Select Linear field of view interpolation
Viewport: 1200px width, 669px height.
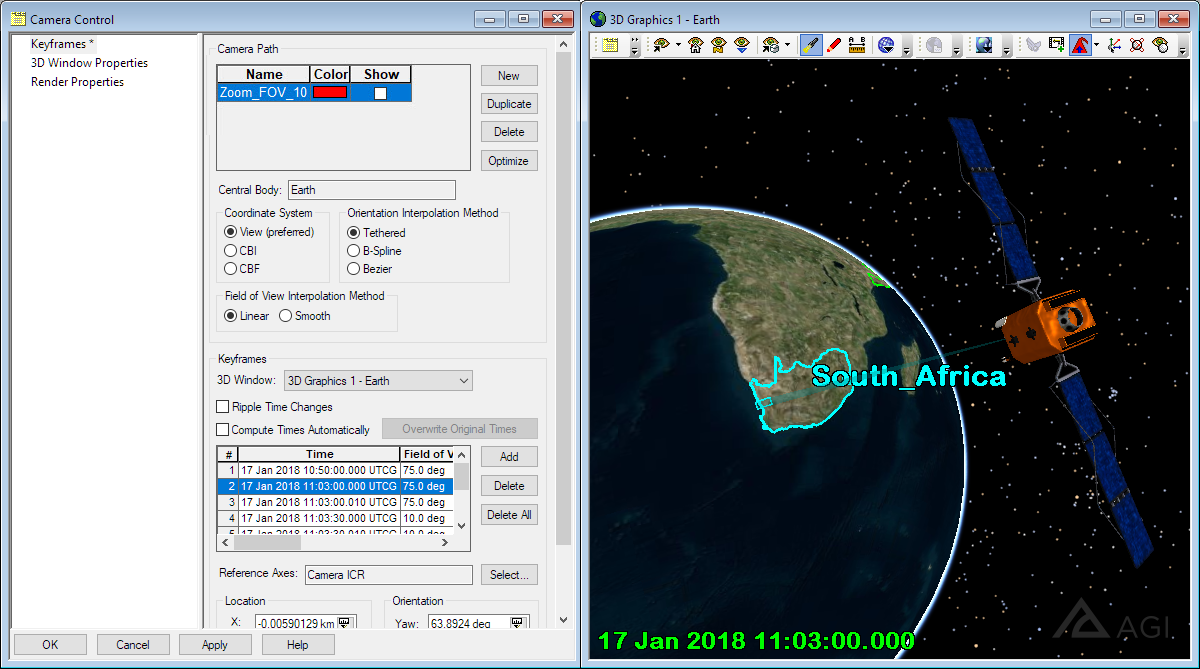[231, 316]
